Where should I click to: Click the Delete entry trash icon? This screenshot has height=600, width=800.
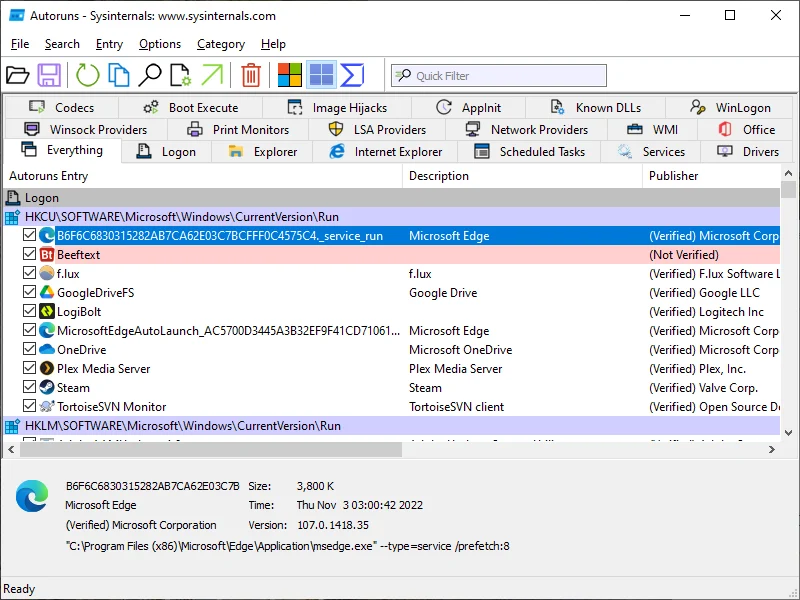pos(250,75)
